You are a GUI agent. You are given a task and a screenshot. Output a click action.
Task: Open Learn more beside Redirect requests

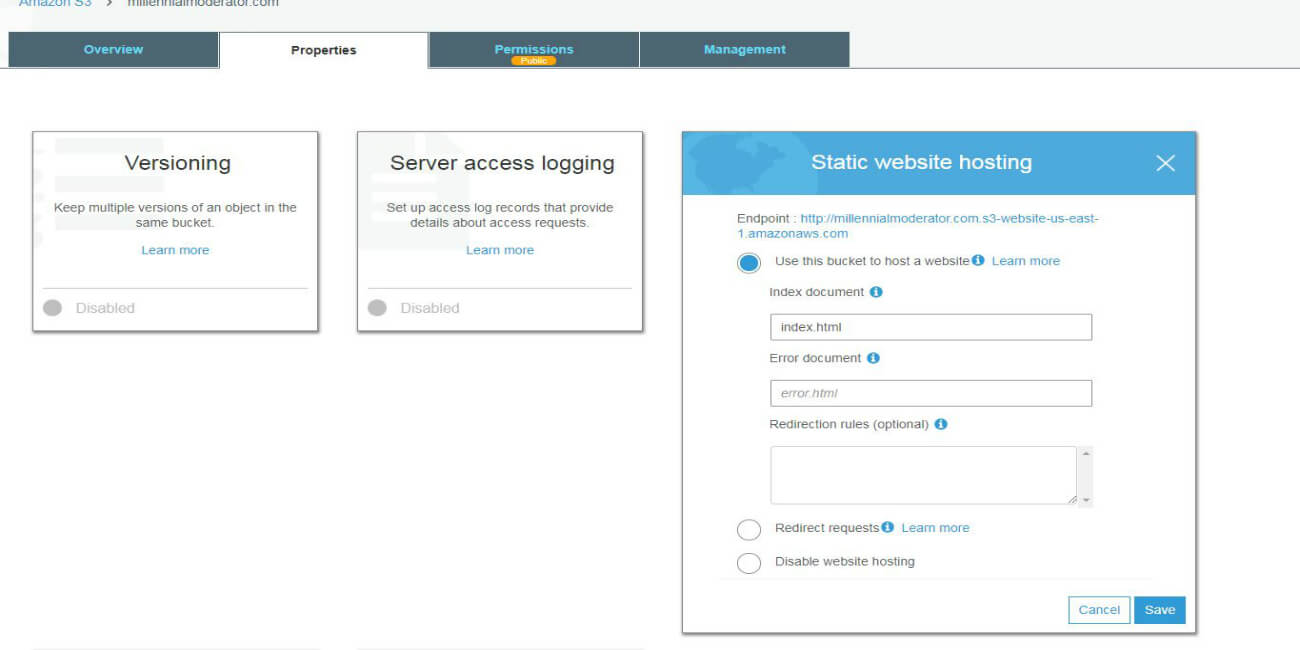click(935, 528)
